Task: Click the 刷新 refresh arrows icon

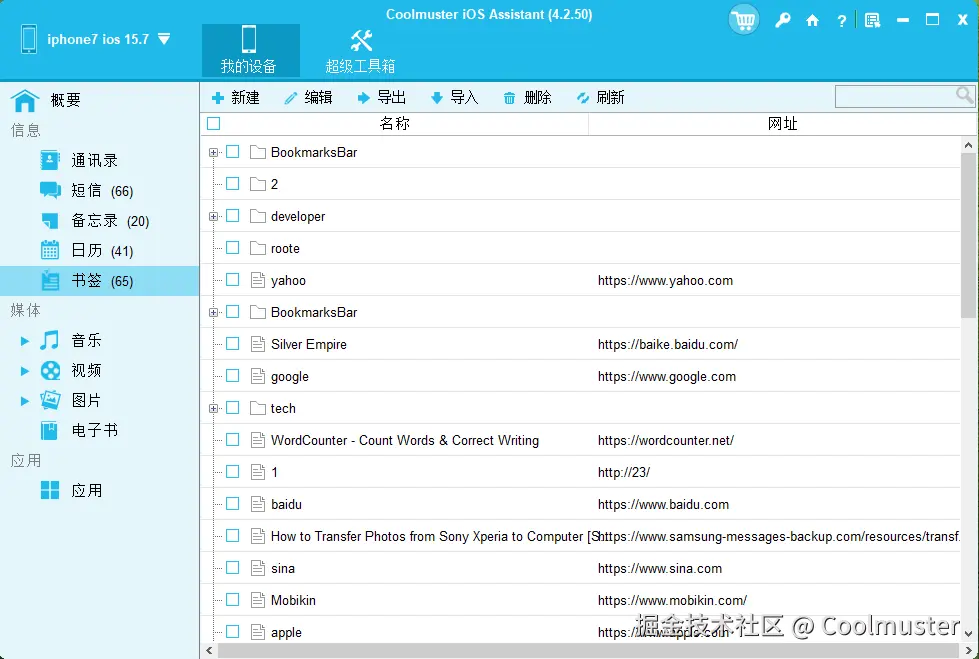Action: click(x=583, y=98)
